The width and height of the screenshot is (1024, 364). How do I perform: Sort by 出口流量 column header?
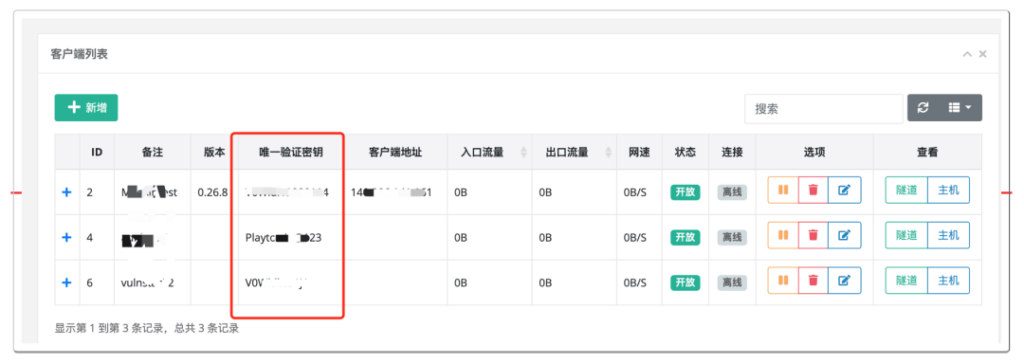[574, 152]
